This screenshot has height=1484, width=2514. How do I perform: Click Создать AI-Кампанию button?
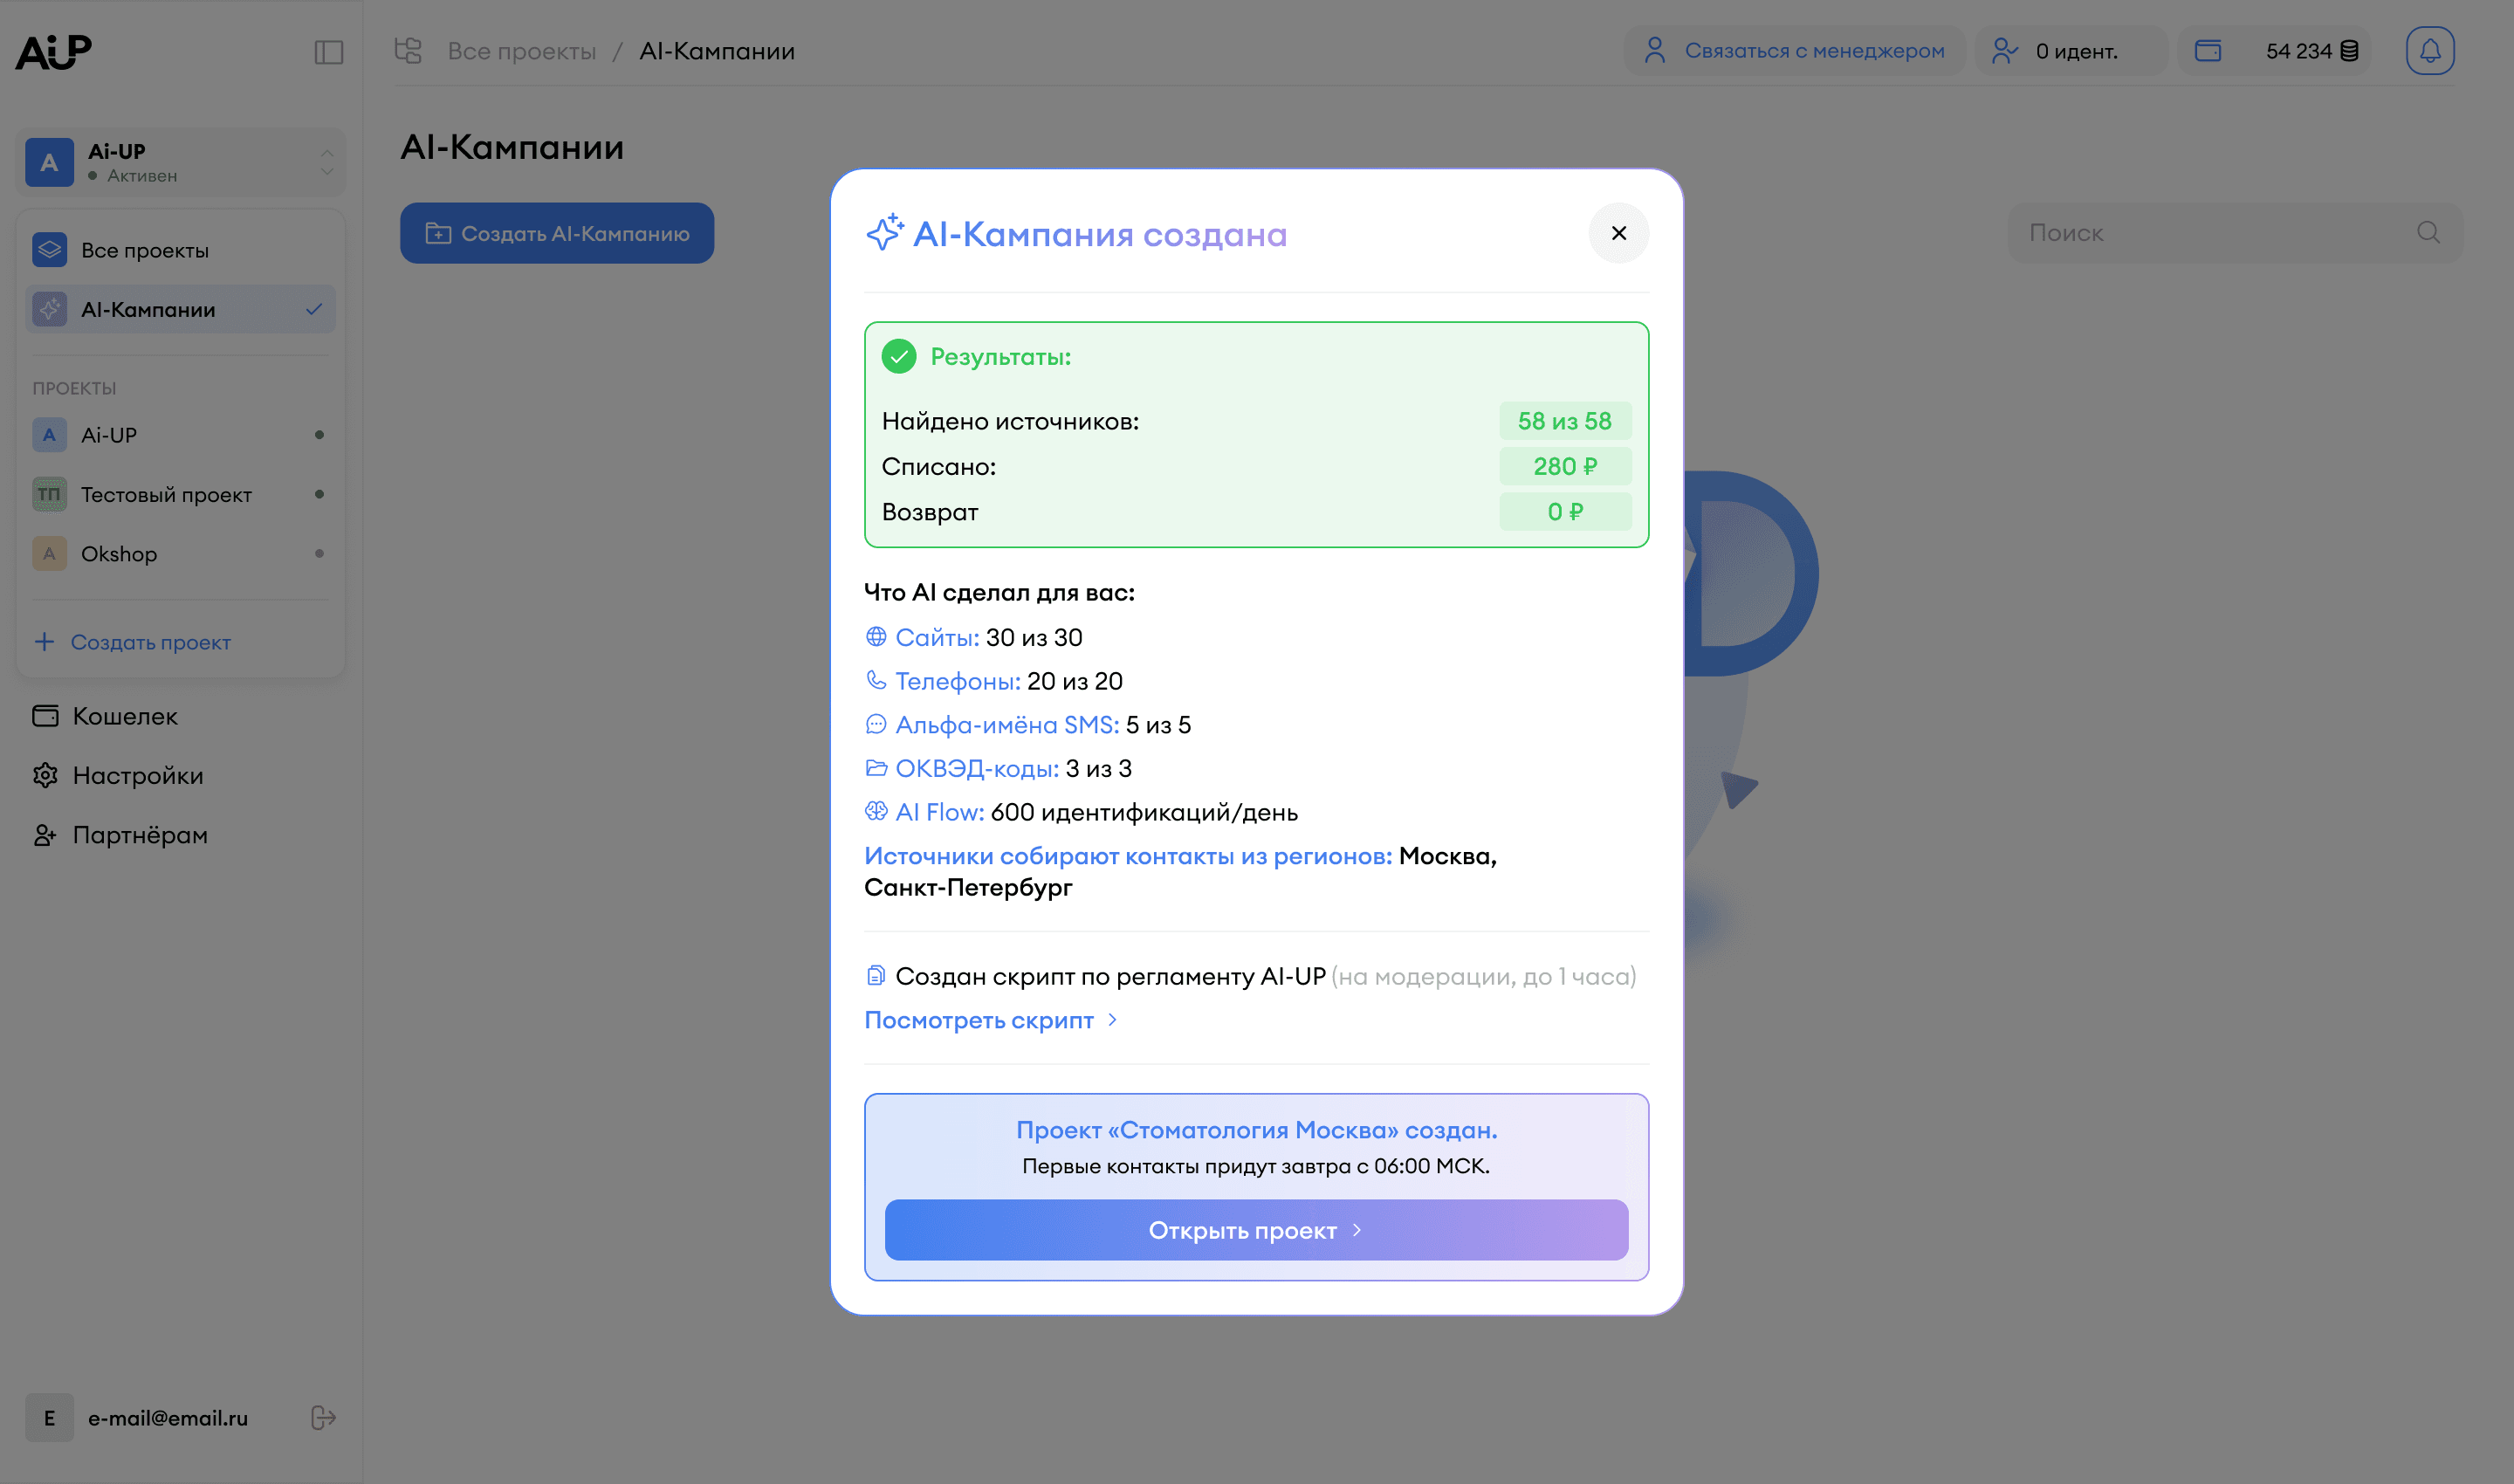point(557,233)
